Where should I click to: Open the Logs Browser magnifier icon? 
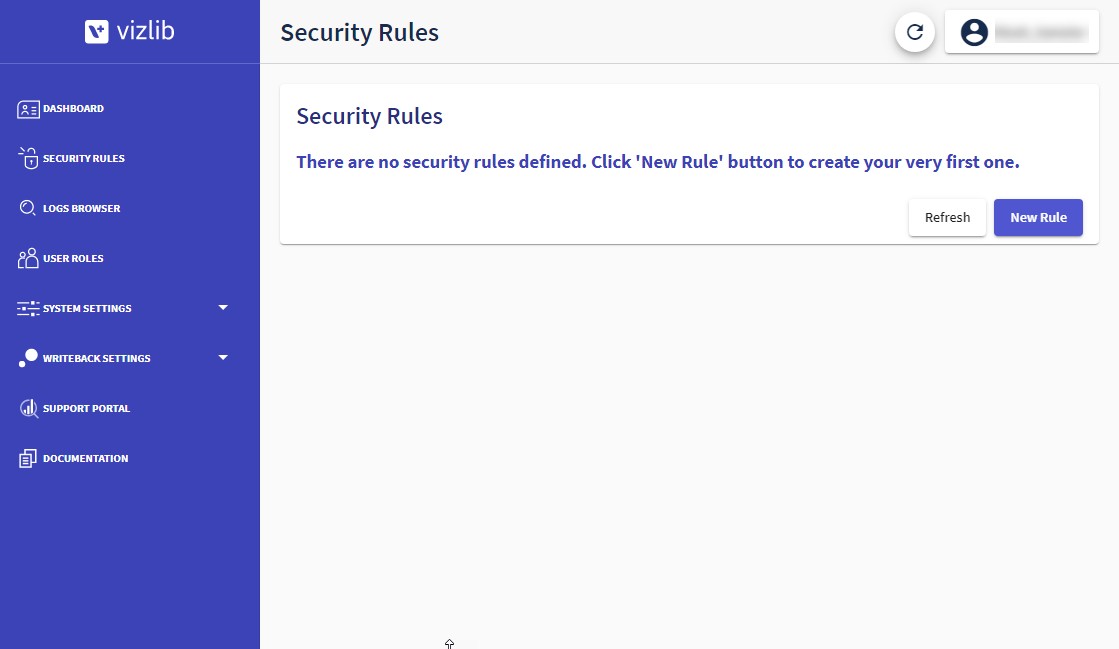[27, 208]
